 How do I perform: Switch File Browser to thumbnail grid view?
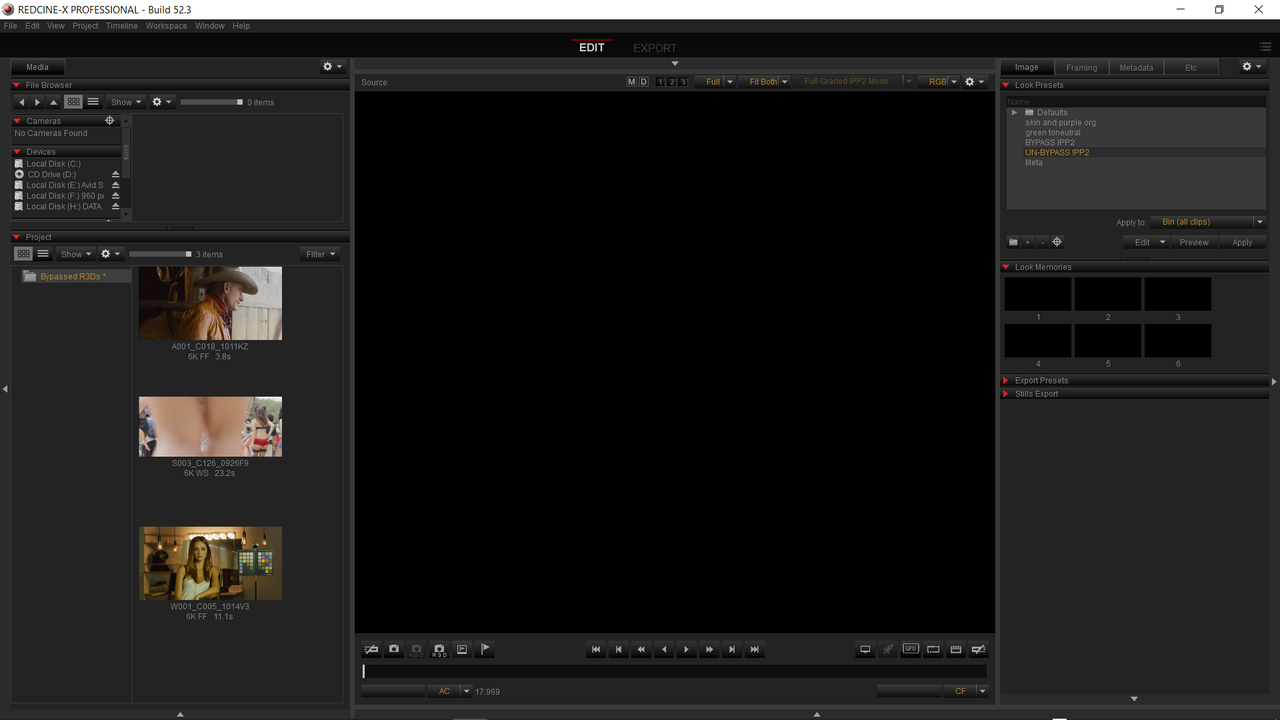click(x=73, y=102)
